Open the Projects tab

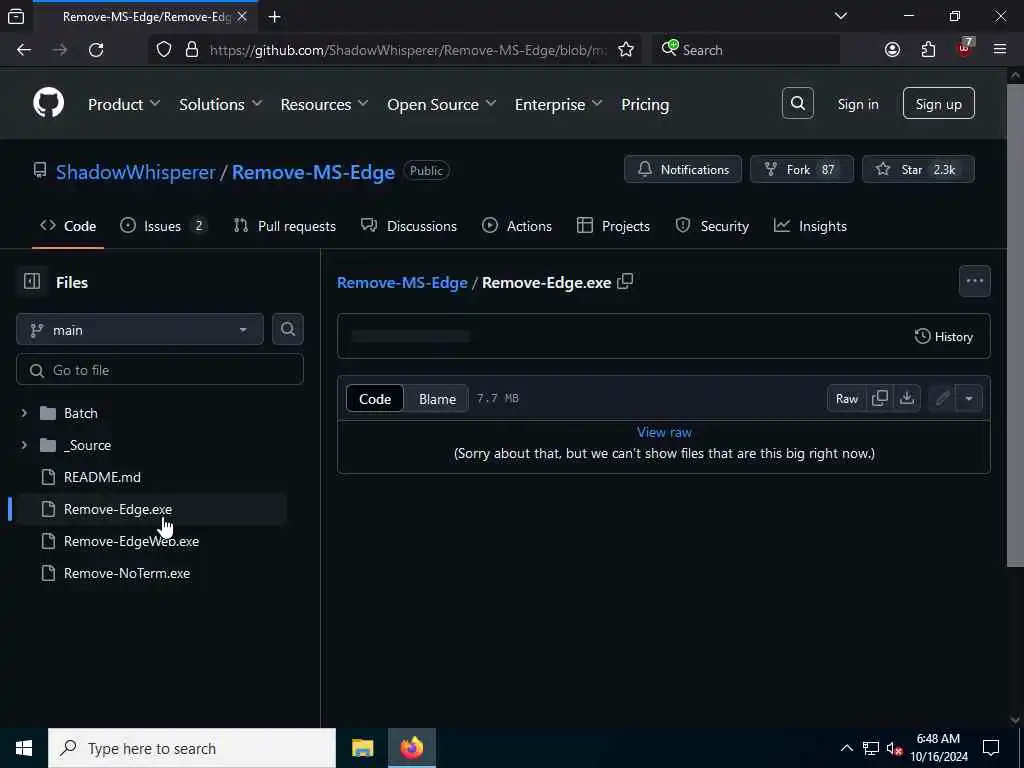pyautogui.click(x=613, y=226)
